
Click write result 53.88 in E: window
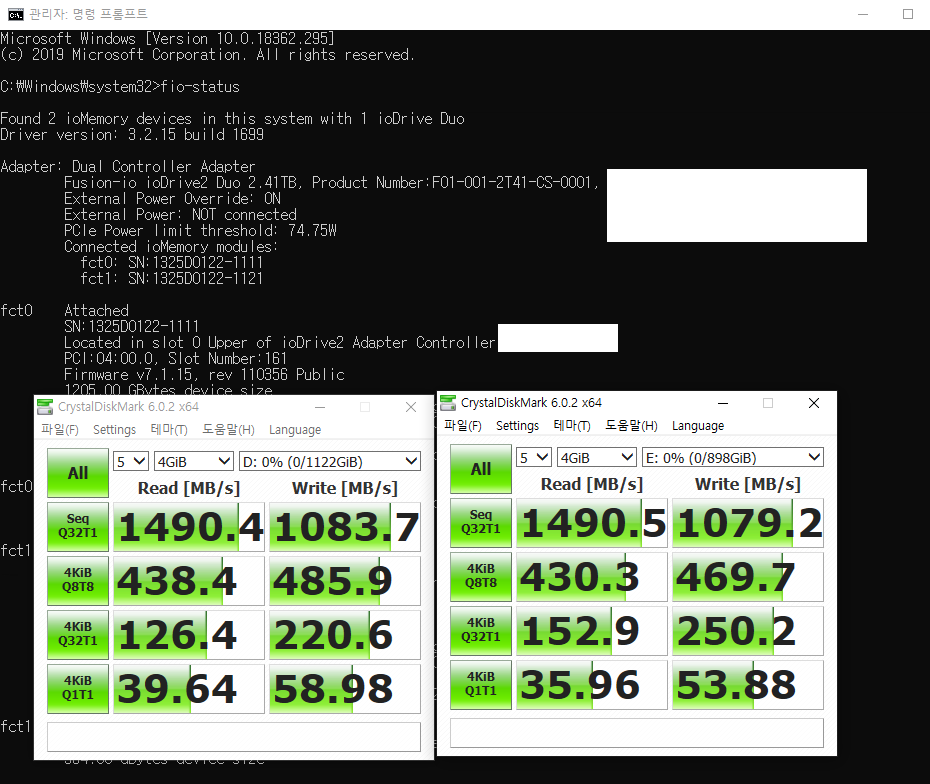coord(748,684)
